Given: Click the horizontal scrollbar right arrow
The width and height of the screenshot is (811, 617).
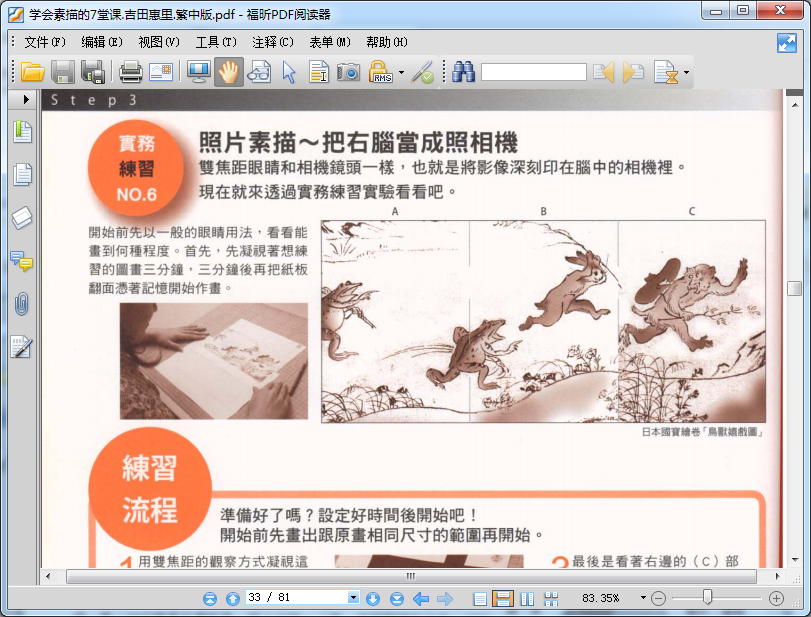Looking at the screenshot, I should 777,576.
